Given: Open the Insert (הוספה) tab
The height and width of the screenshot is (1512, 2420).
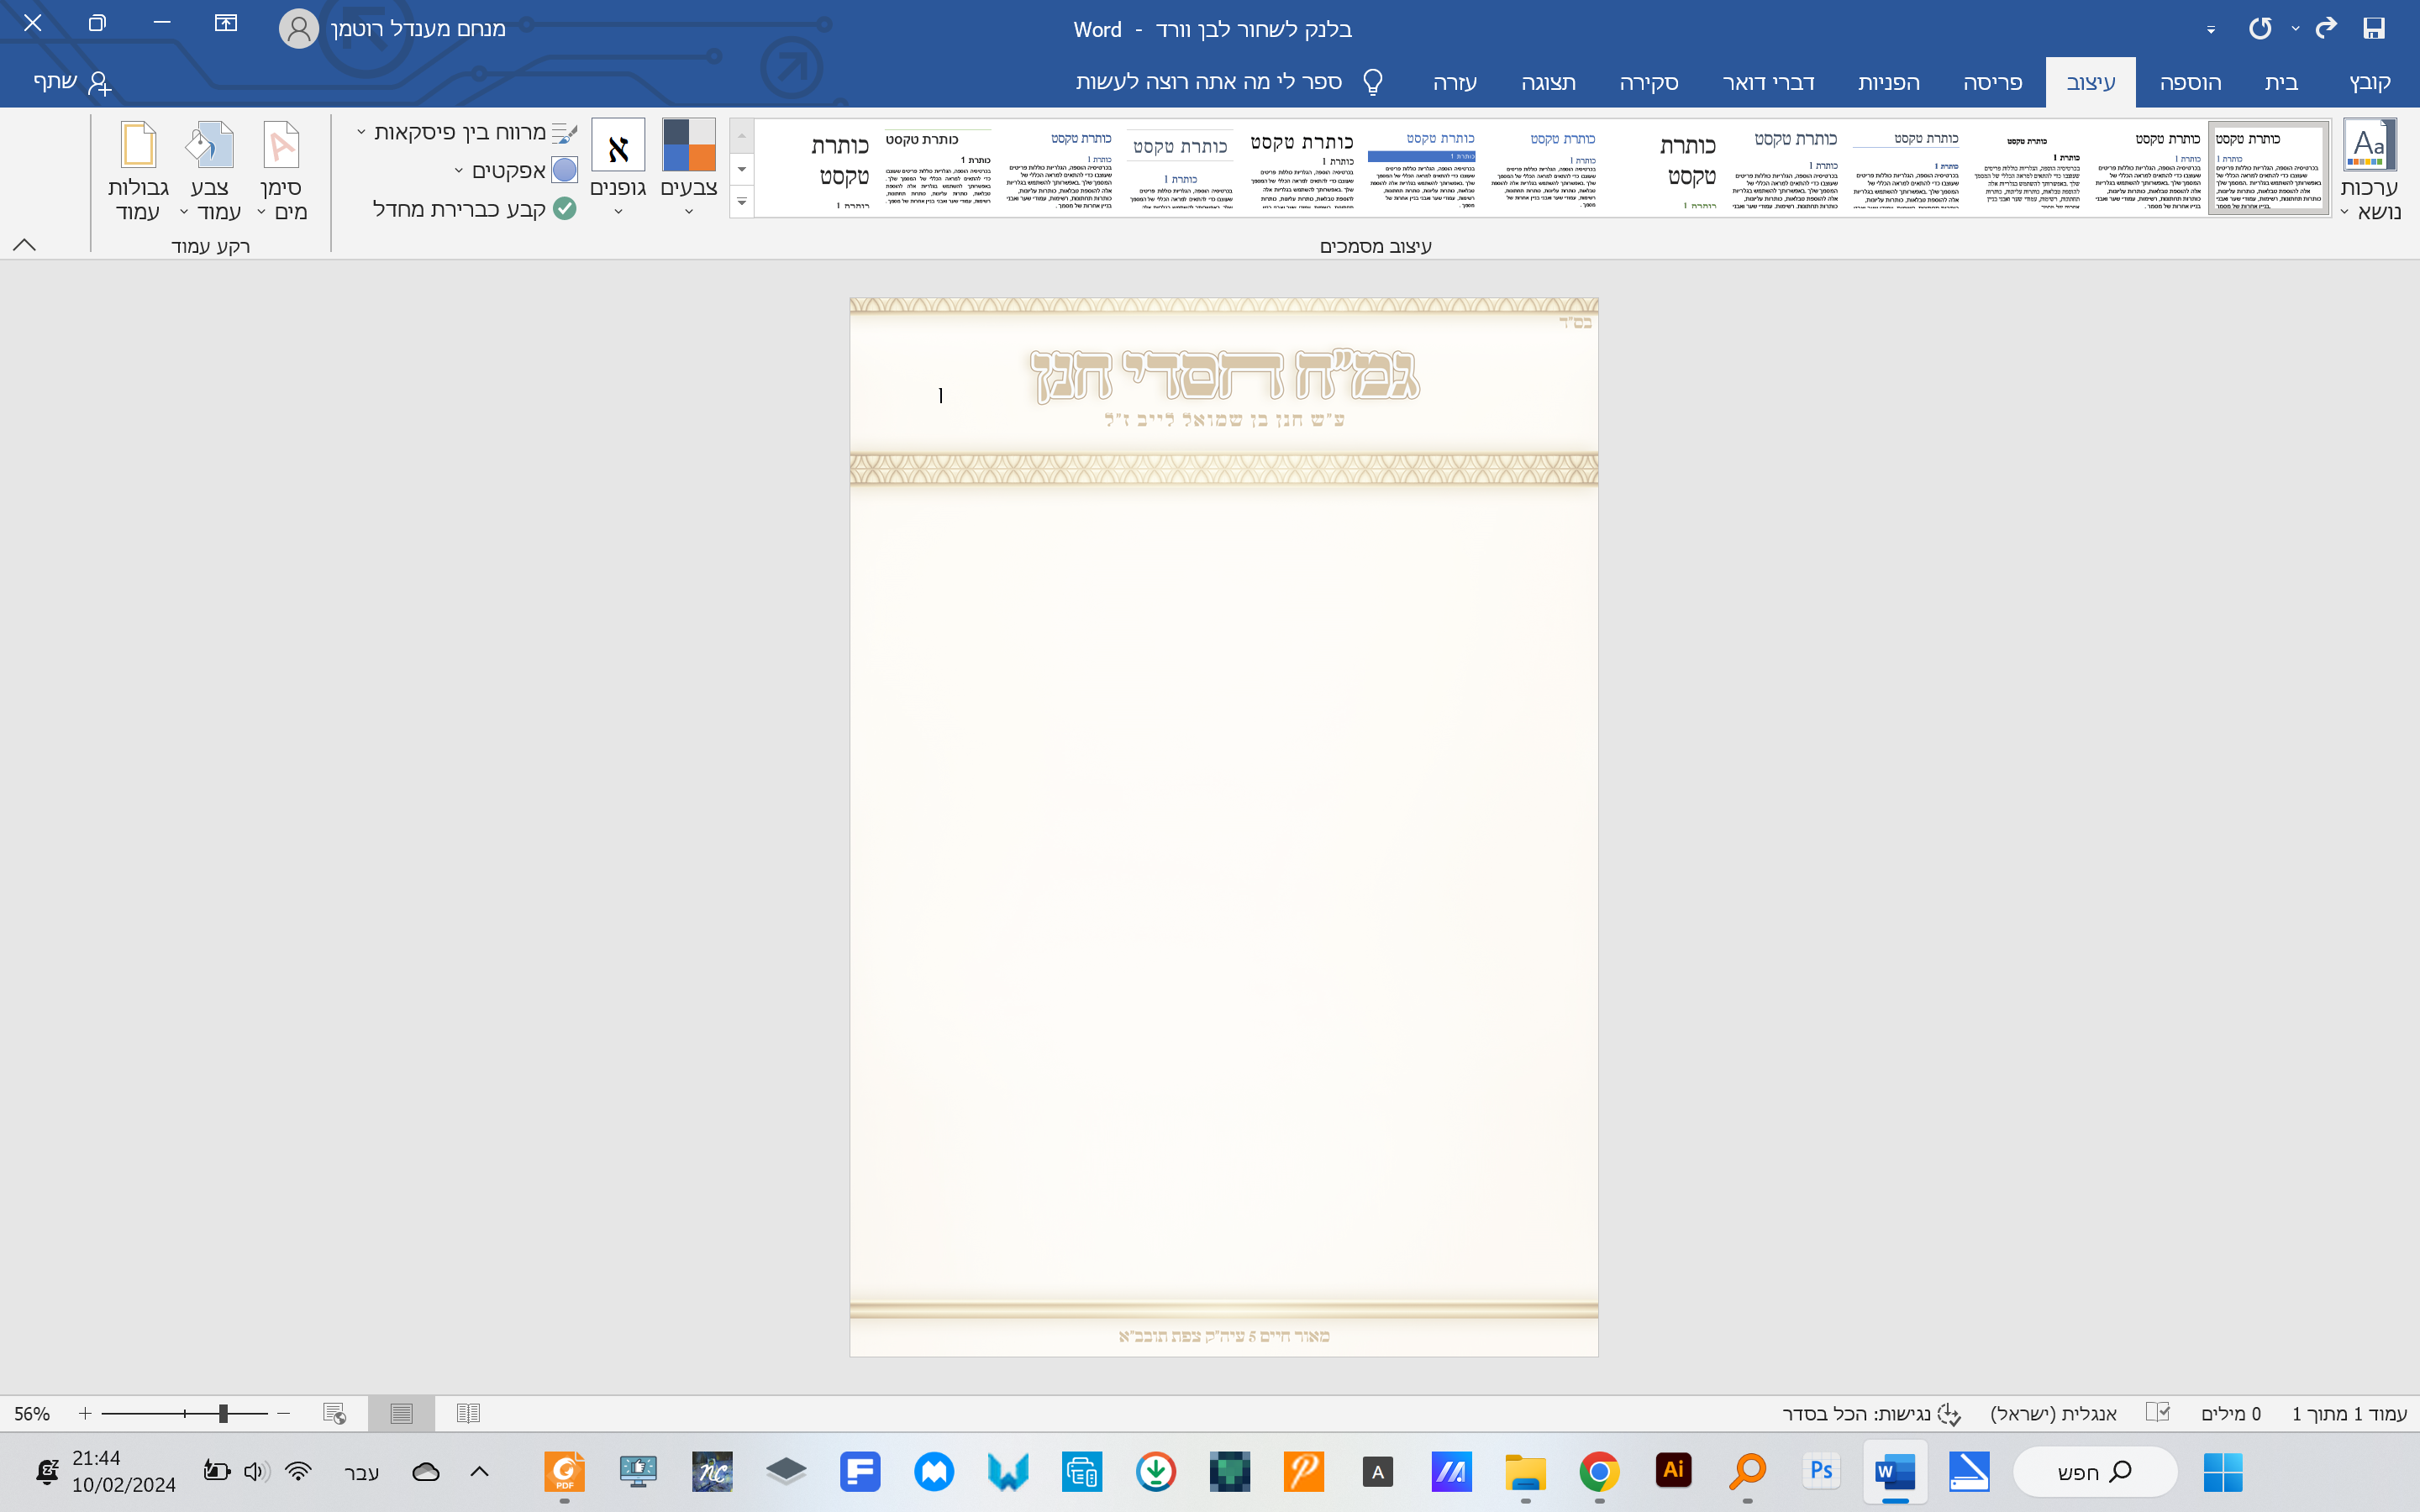Looking at the screenshot, I should (x=2190, y=82).
